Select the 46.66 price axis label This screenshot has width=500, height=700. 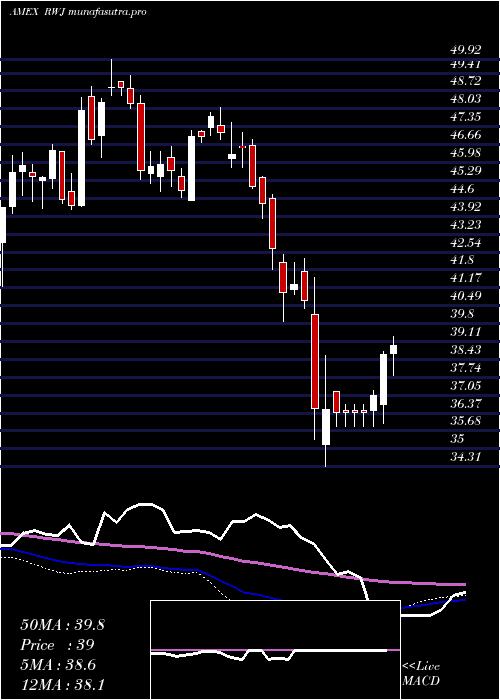point(466,135)
